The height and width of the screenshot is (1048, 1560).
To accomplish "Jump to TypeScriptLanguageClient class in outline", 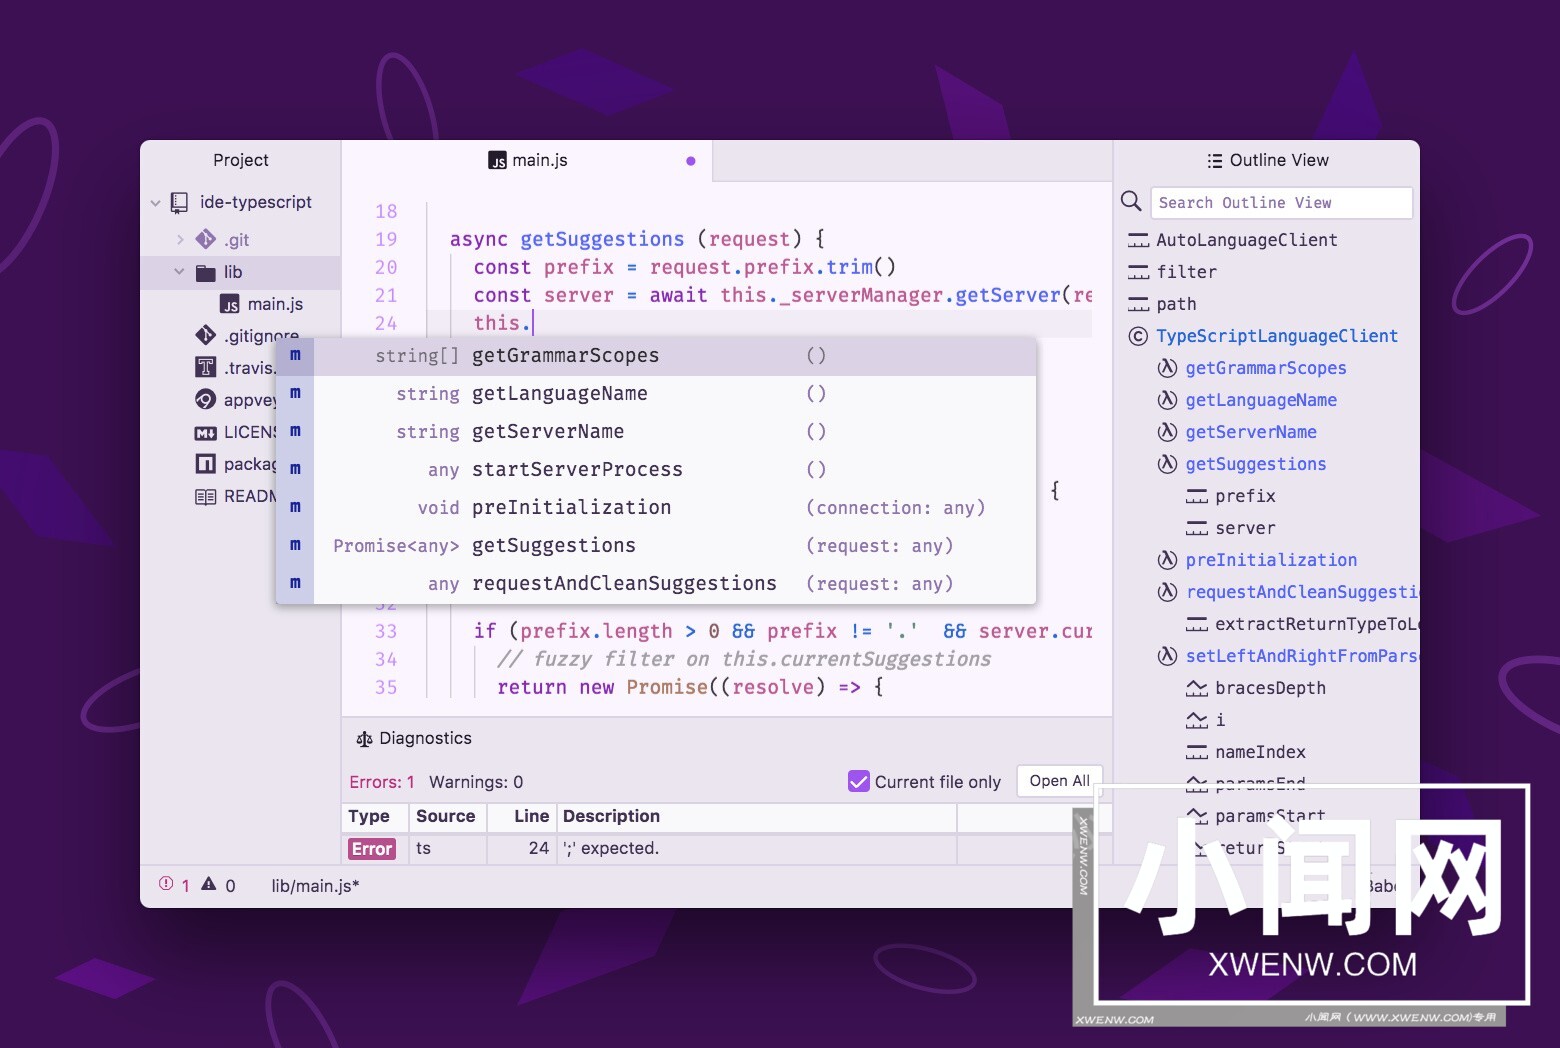I will coord(1277,336).
